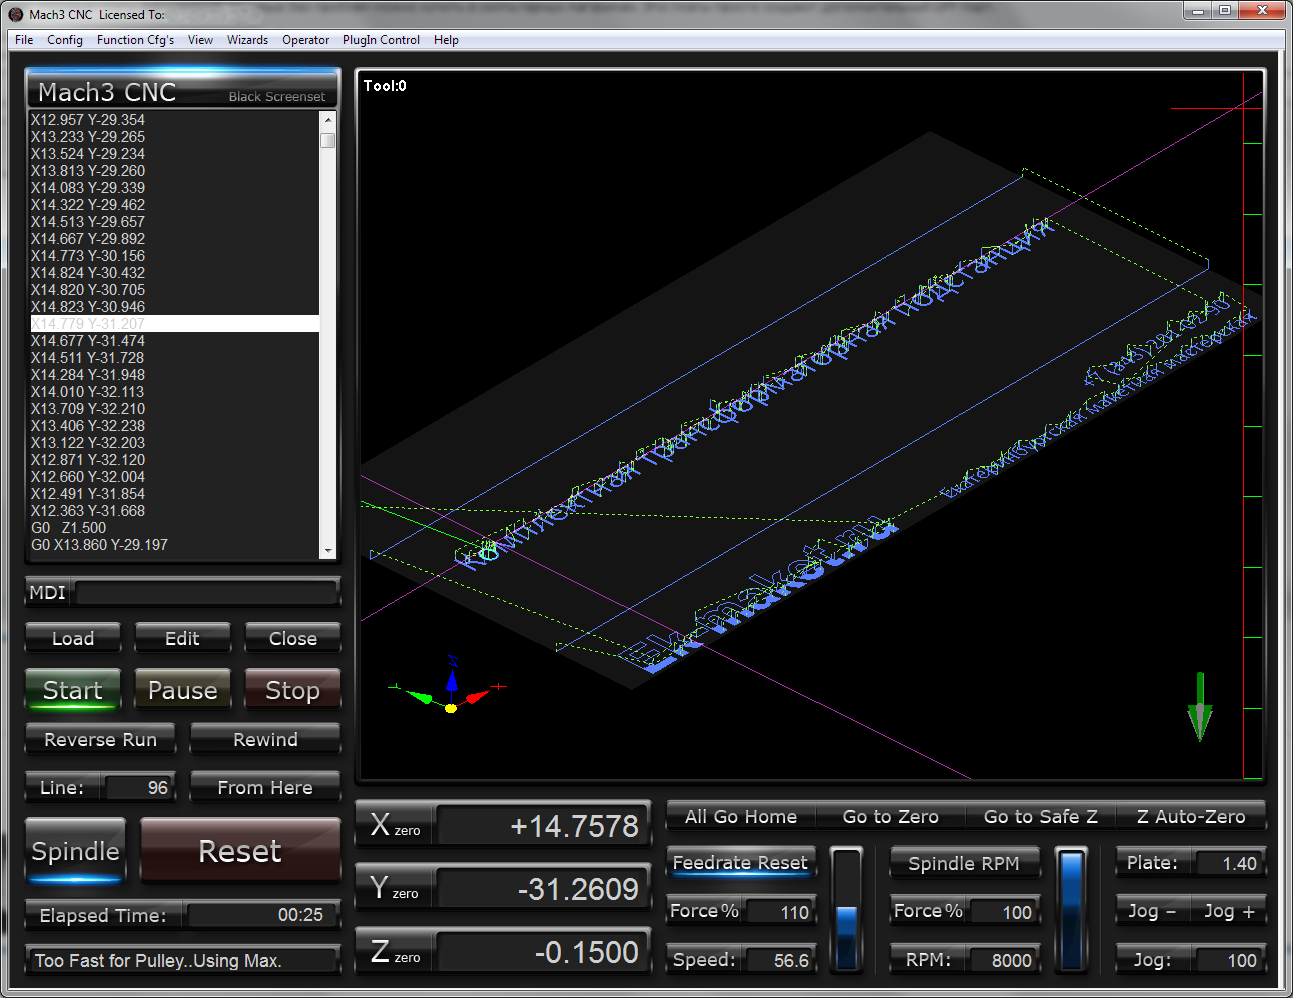Image resolution: width=1293 pixels, height=998 pixels.
Task: Open the Help menu
Action: pyautogui.click(x=446, y=40)
